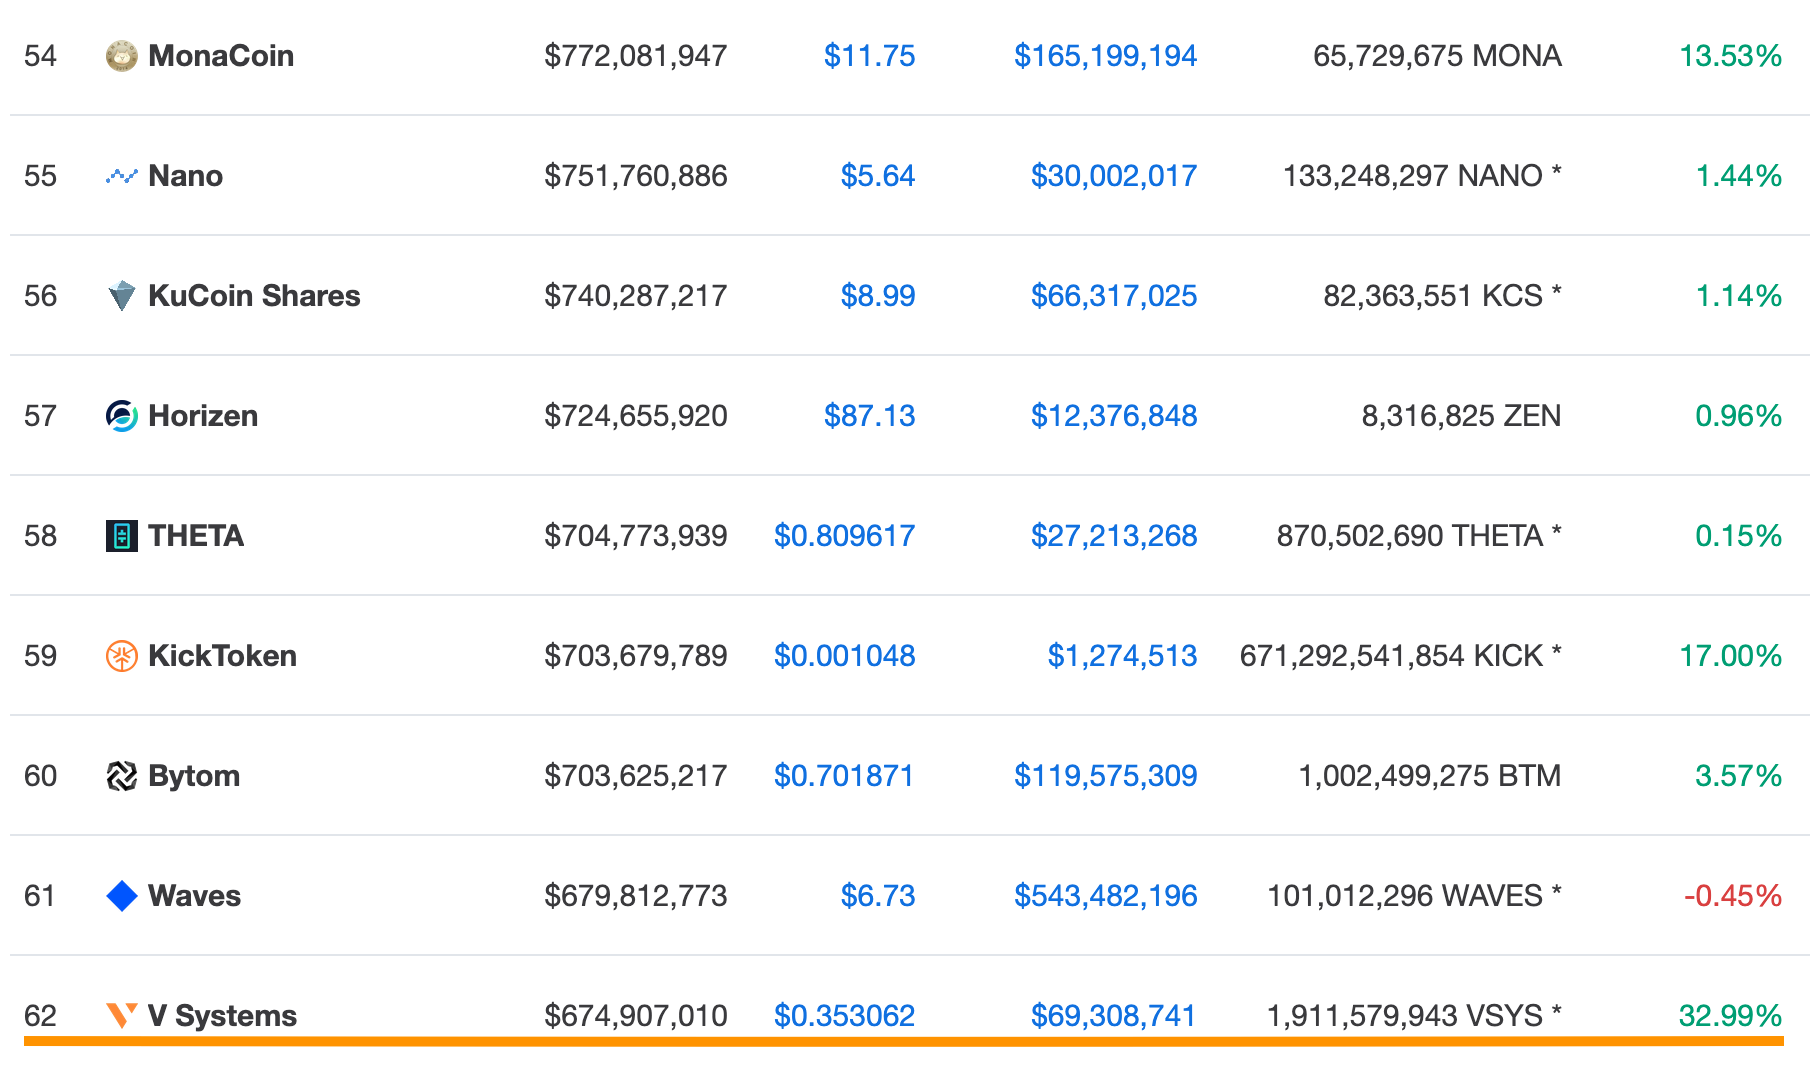Click Waves price $6.73
This screenshot has width=1810, height=1070.
point(878,896)
